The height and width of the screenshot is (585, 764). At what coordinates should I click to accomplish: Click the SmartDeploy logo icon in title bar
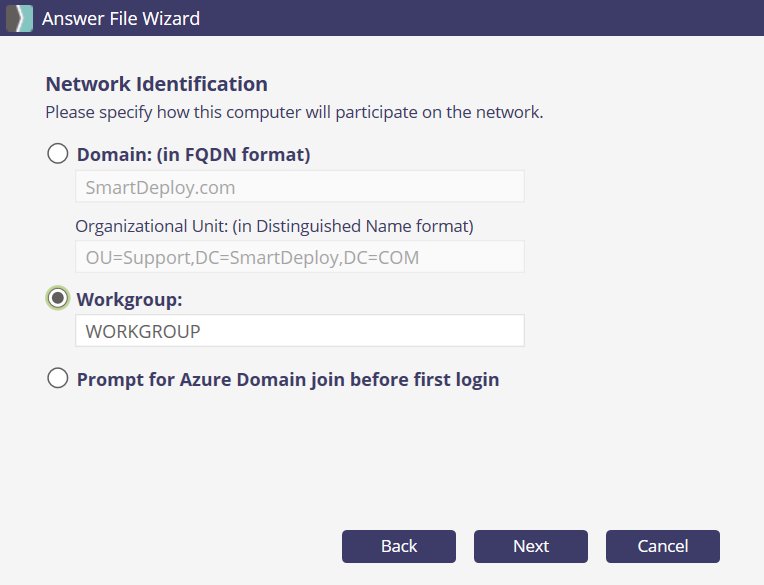tap(19, 18)
